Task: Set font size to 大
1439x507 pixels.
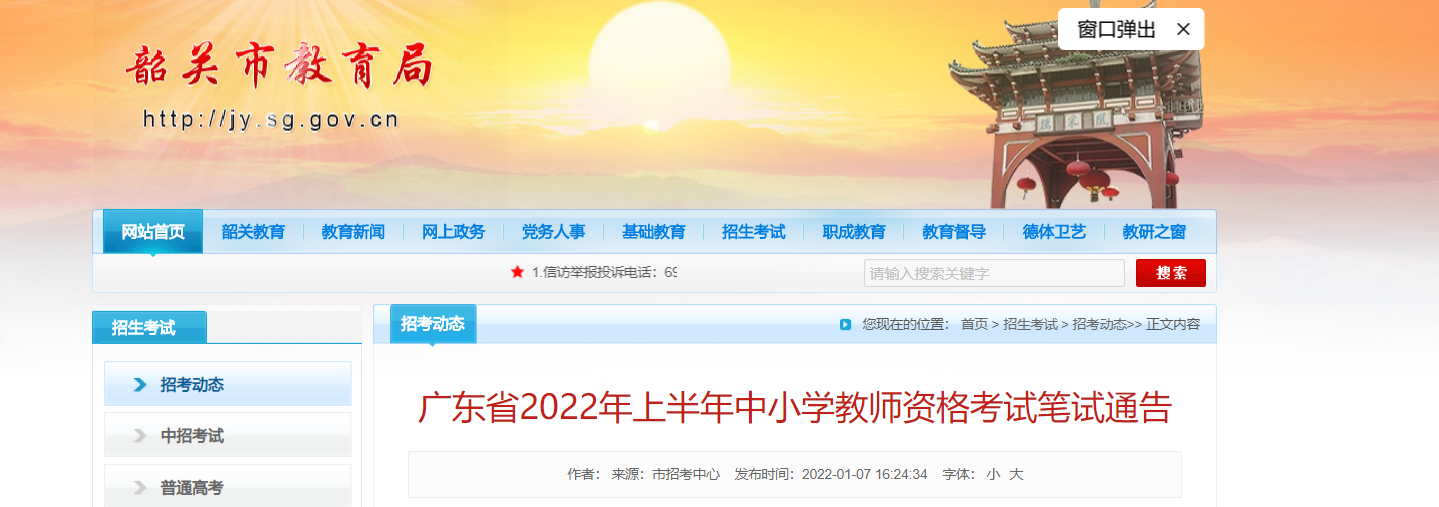Action: pyautogui.click(x=1016, y=474)
